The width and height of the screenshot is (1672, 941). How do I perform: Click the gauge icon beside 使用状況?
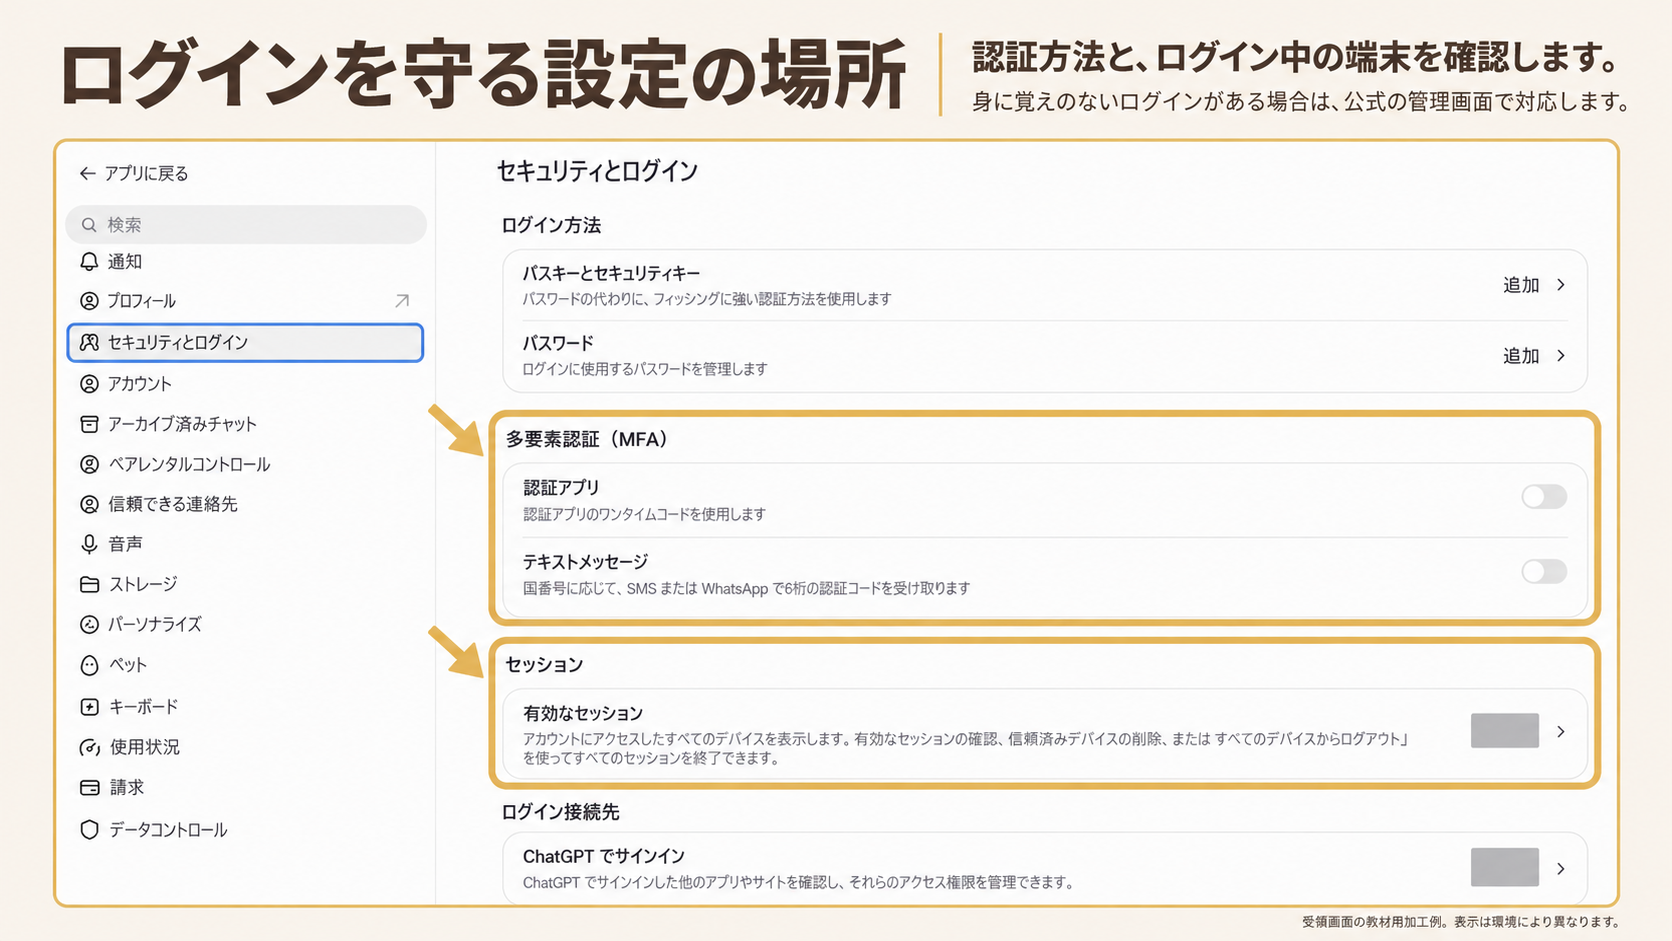tap(89, 747)
